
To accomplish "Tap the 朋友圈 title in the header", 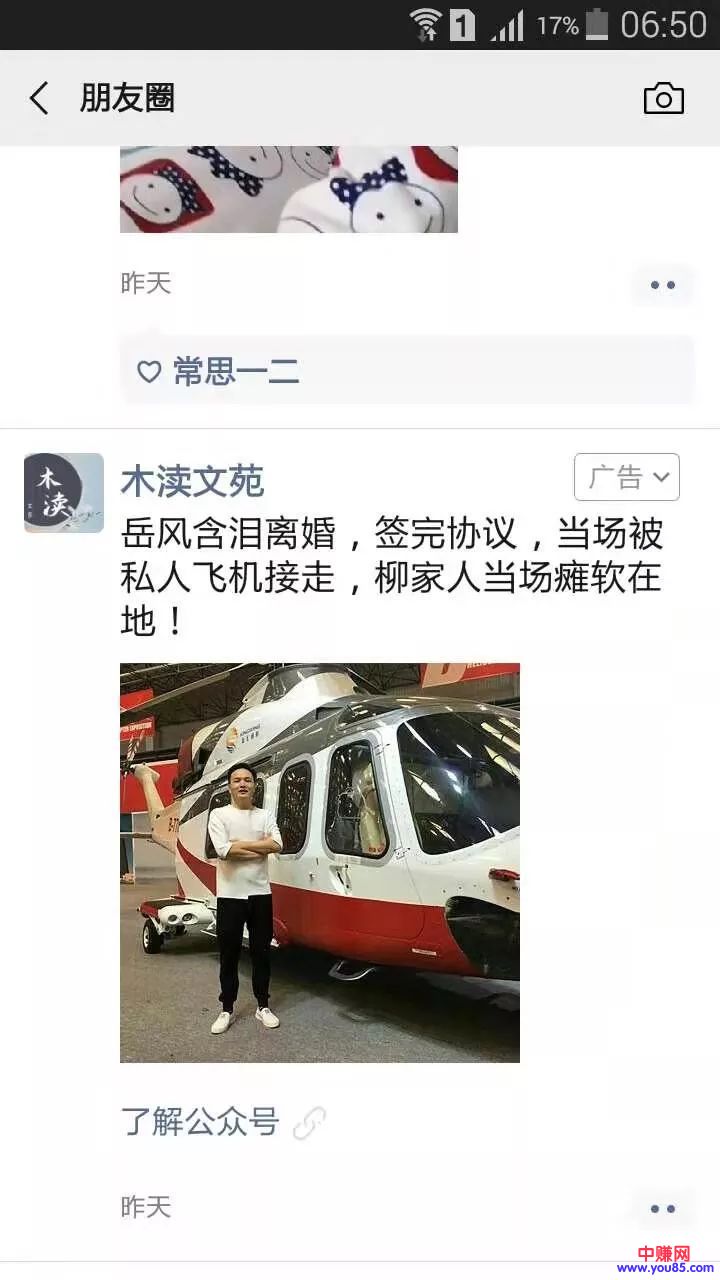I will click(x=127, y=98).
